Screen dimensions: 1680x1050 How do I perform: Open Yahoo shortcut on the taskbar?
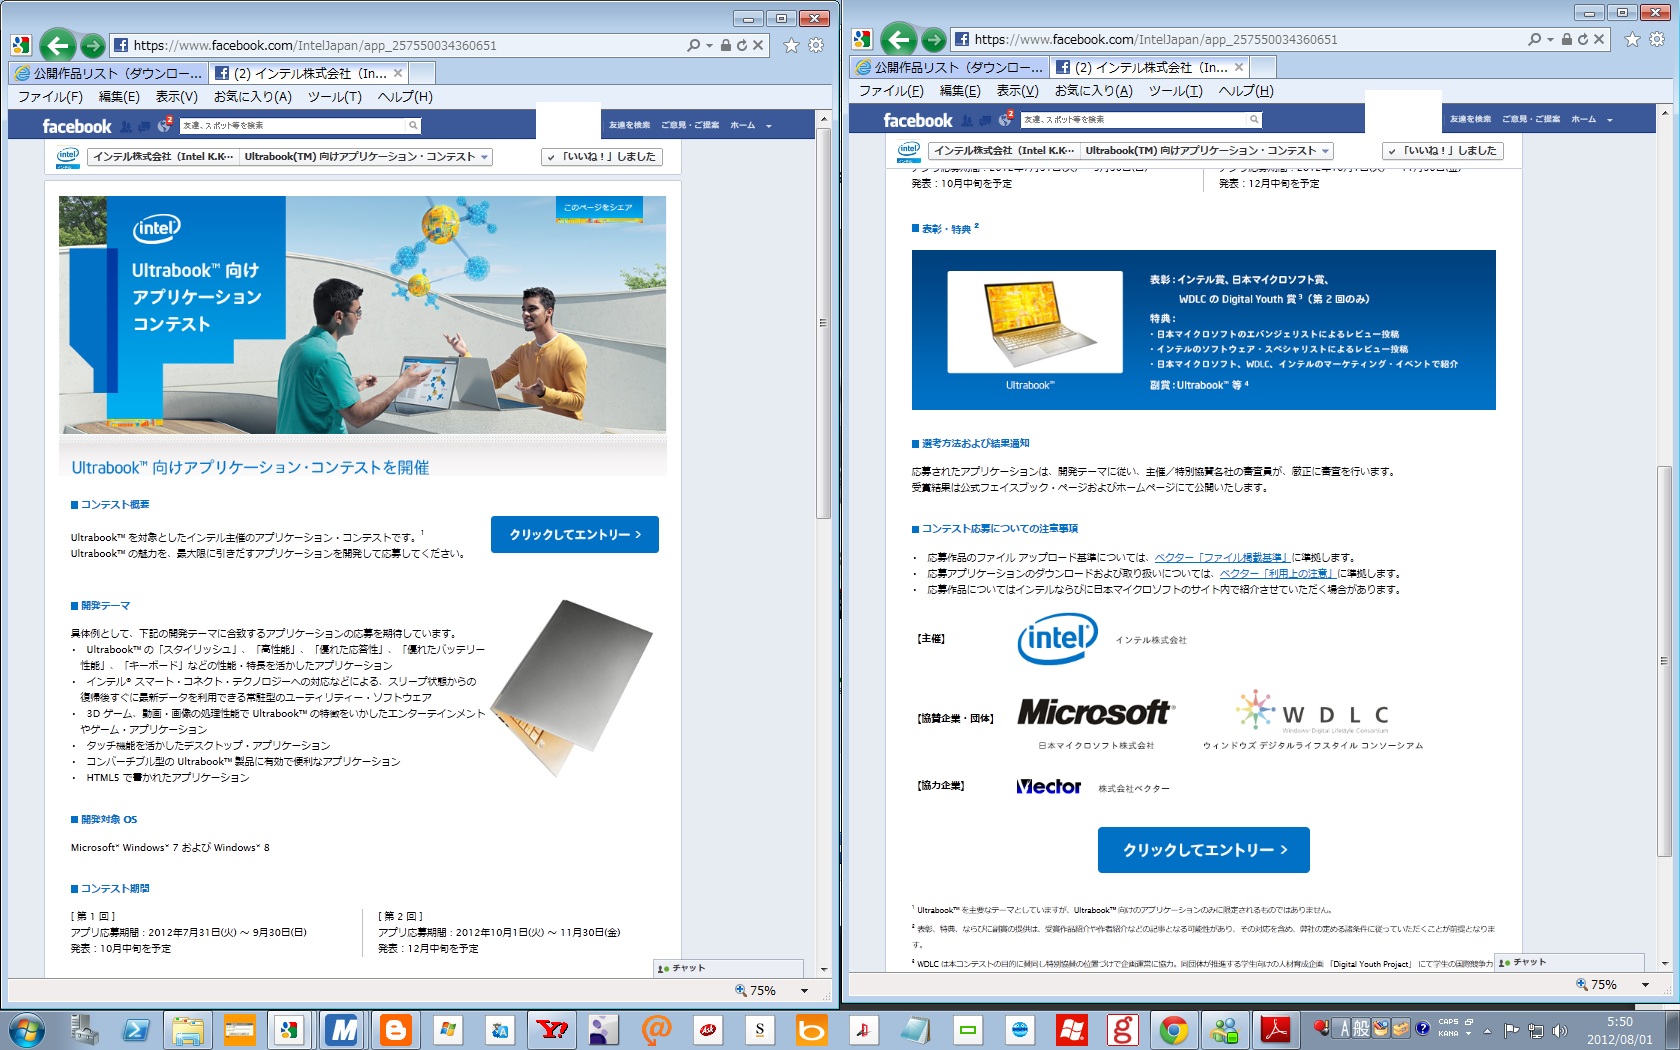point(552,1029)
